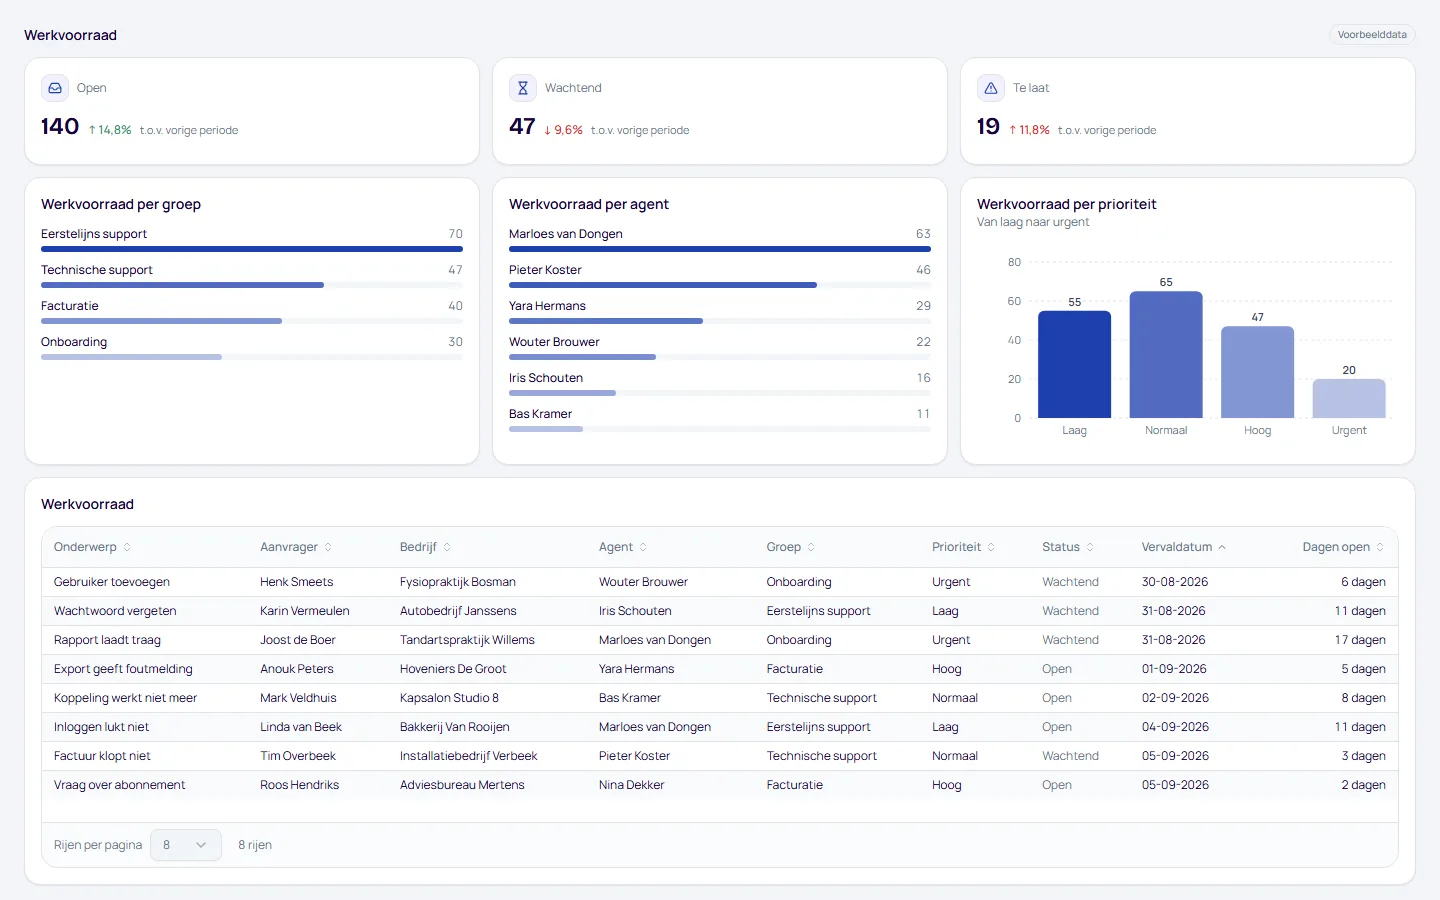The image size is (1440, 900).
Task: Click the 'Bakkerij Van Rooijen' company cell
Action: tap(455, 727)
